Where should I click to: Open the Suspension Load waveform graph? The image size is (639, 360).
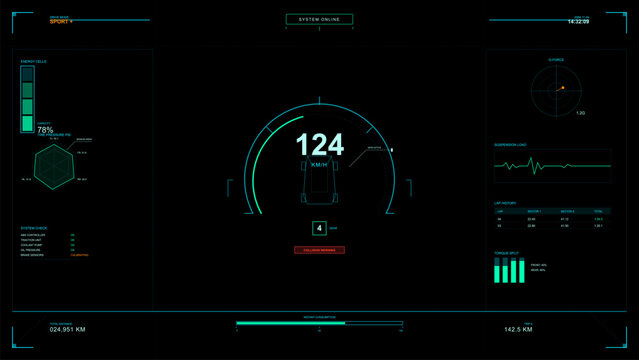tap(553, 166)
